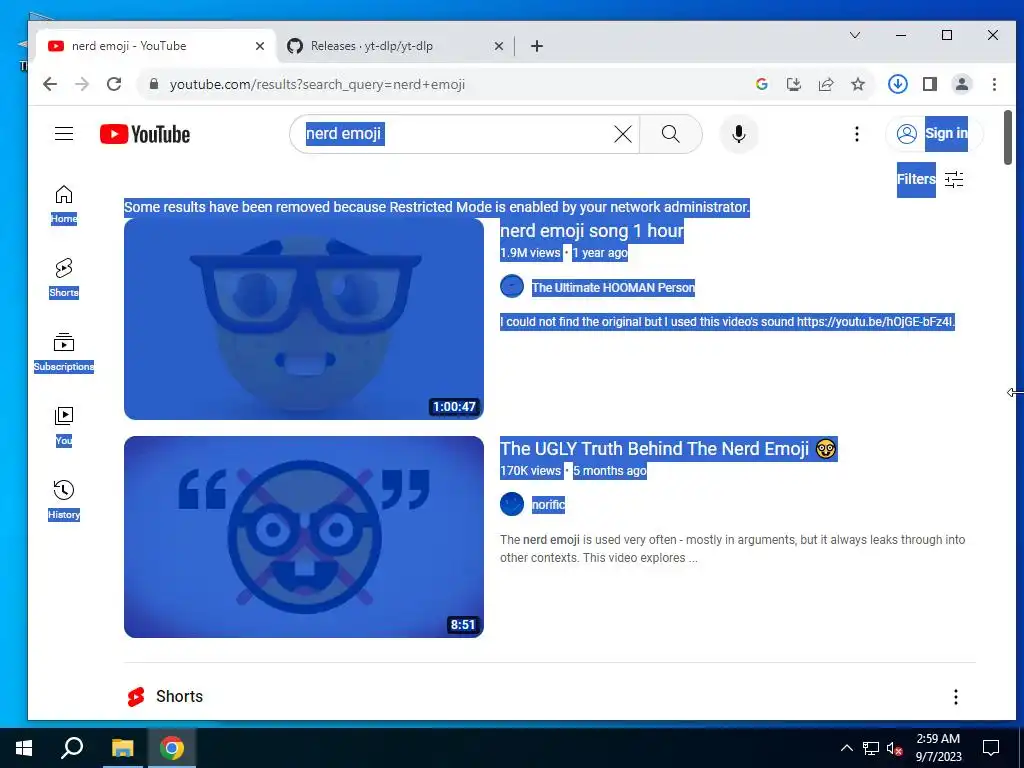Click the Google icon in address bar
Image resolution: width=1024 pixels, height=768 pixels.
click(x=761, y=84)
